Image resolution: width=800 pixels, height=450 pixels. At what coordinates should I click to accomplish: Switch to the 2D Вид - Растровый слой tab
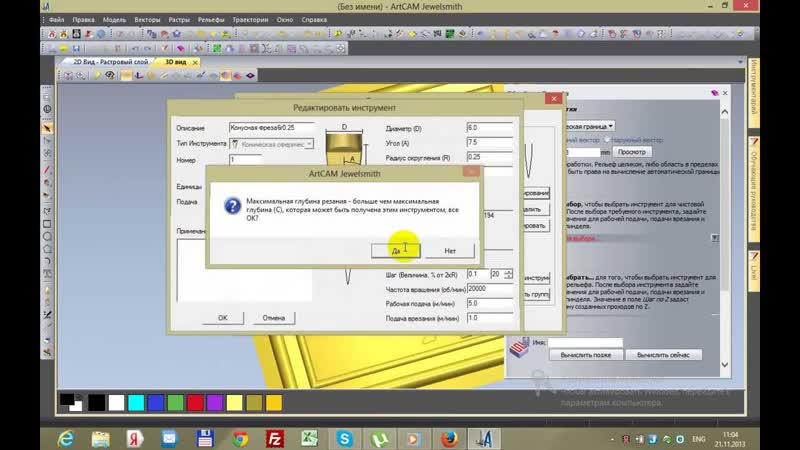click(x=110, y=62)
